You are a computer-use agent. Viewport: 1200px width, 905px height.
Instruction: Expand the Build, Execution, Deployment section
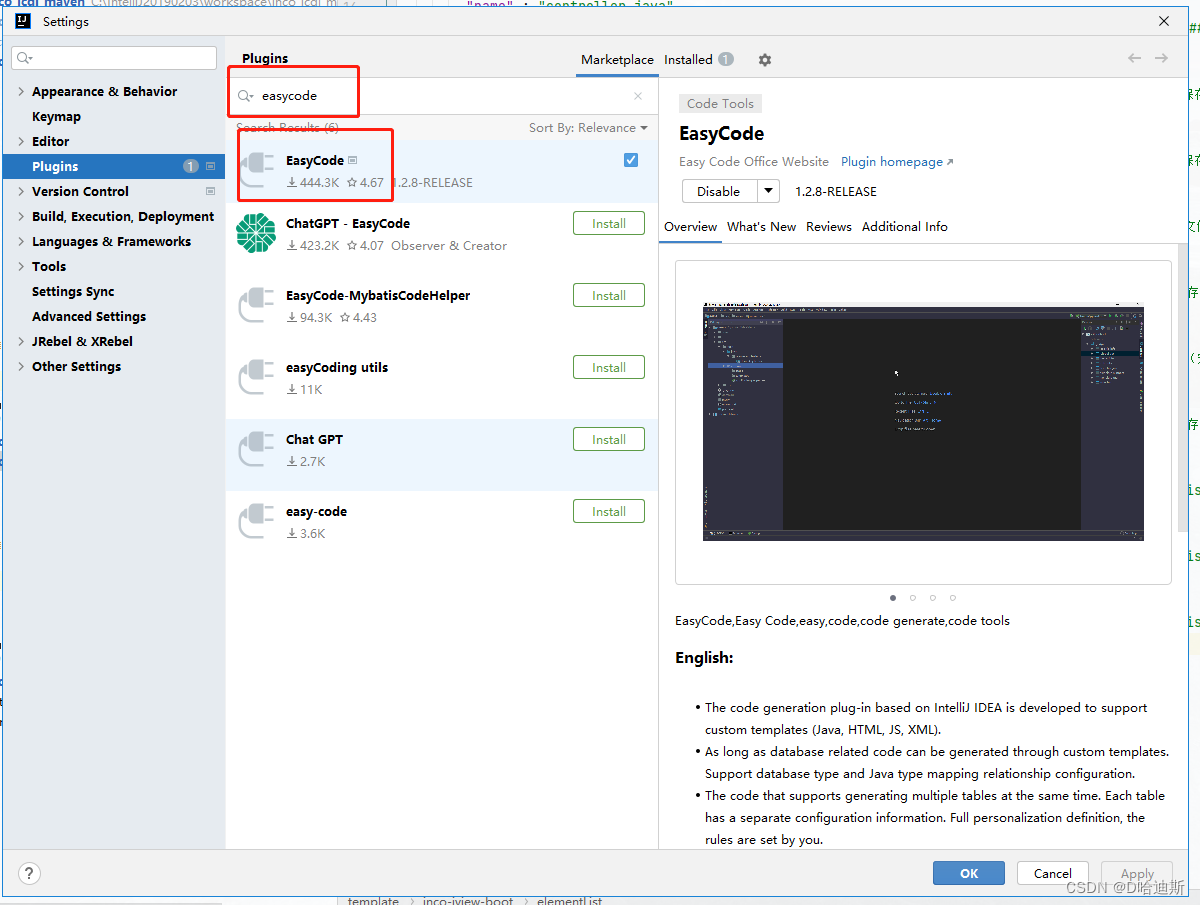[22, 216]
